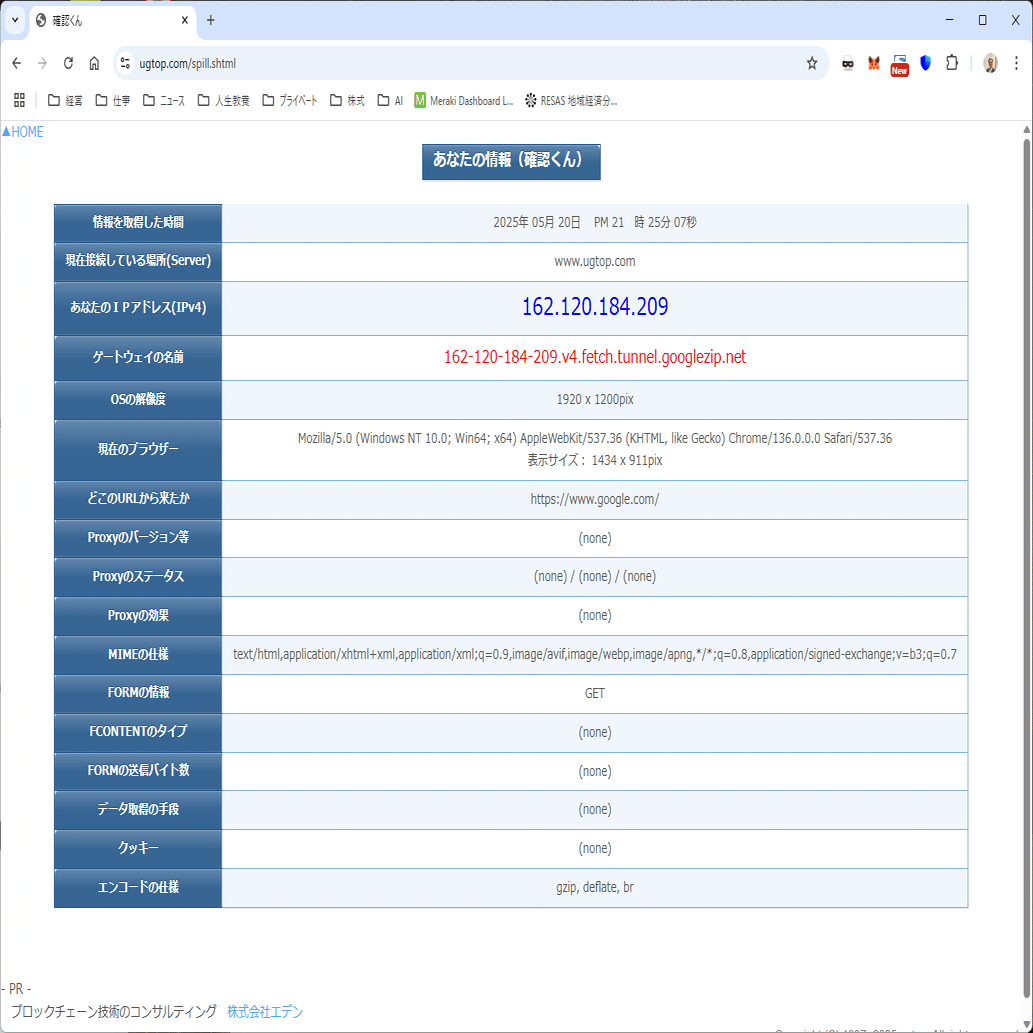Click the 表示サイズ: 1434 x 911pix text
The width and height of the screenshot is (1033, 1033).
pos(595,460)
